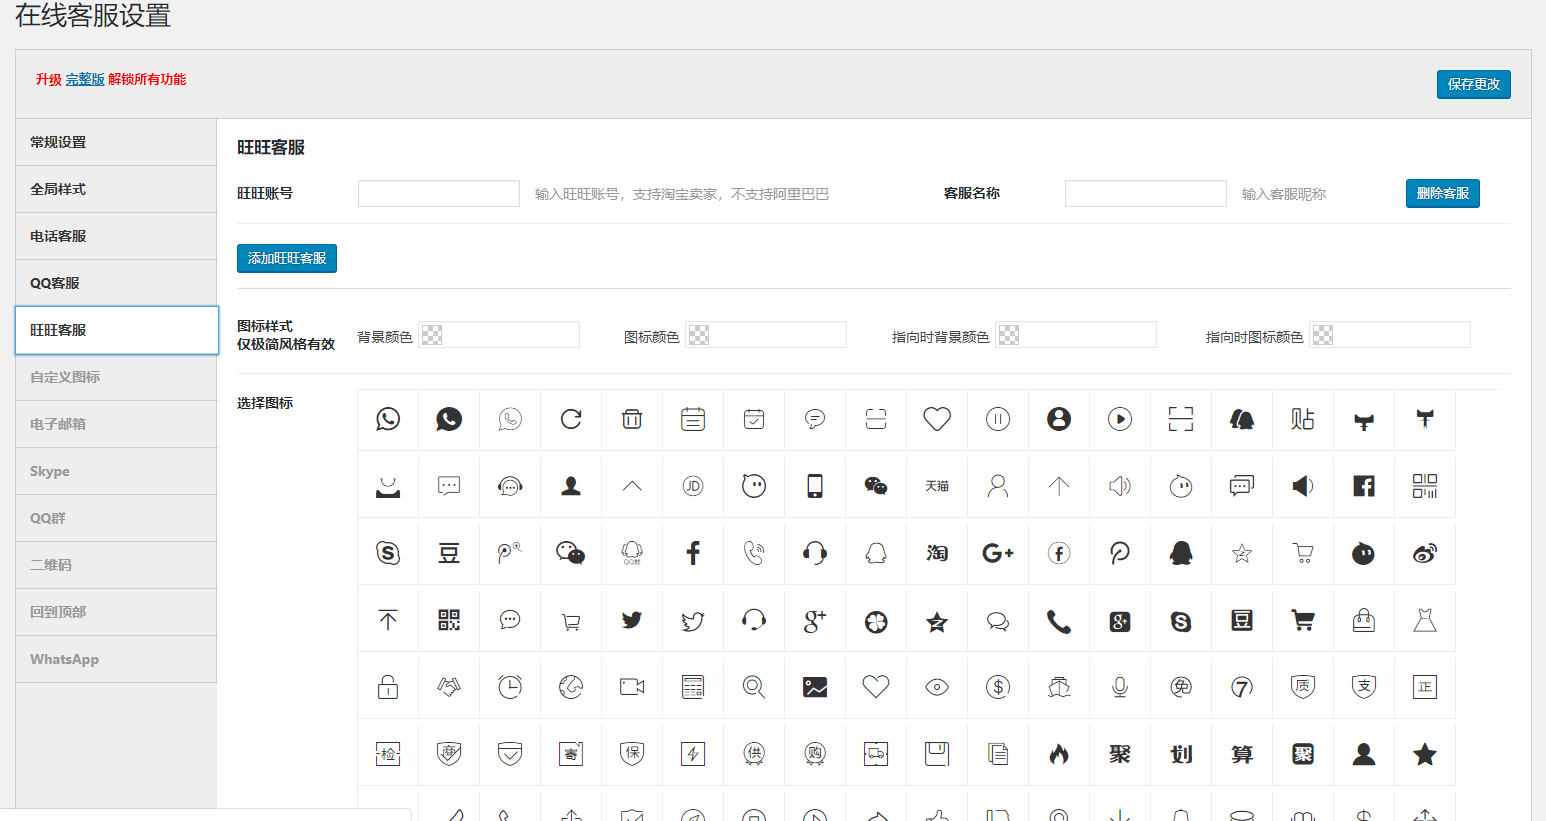Switch to the 电子邮箱 tab
Image resolution: width=1546 pixels, height=821 pixels.
point(116,424)
